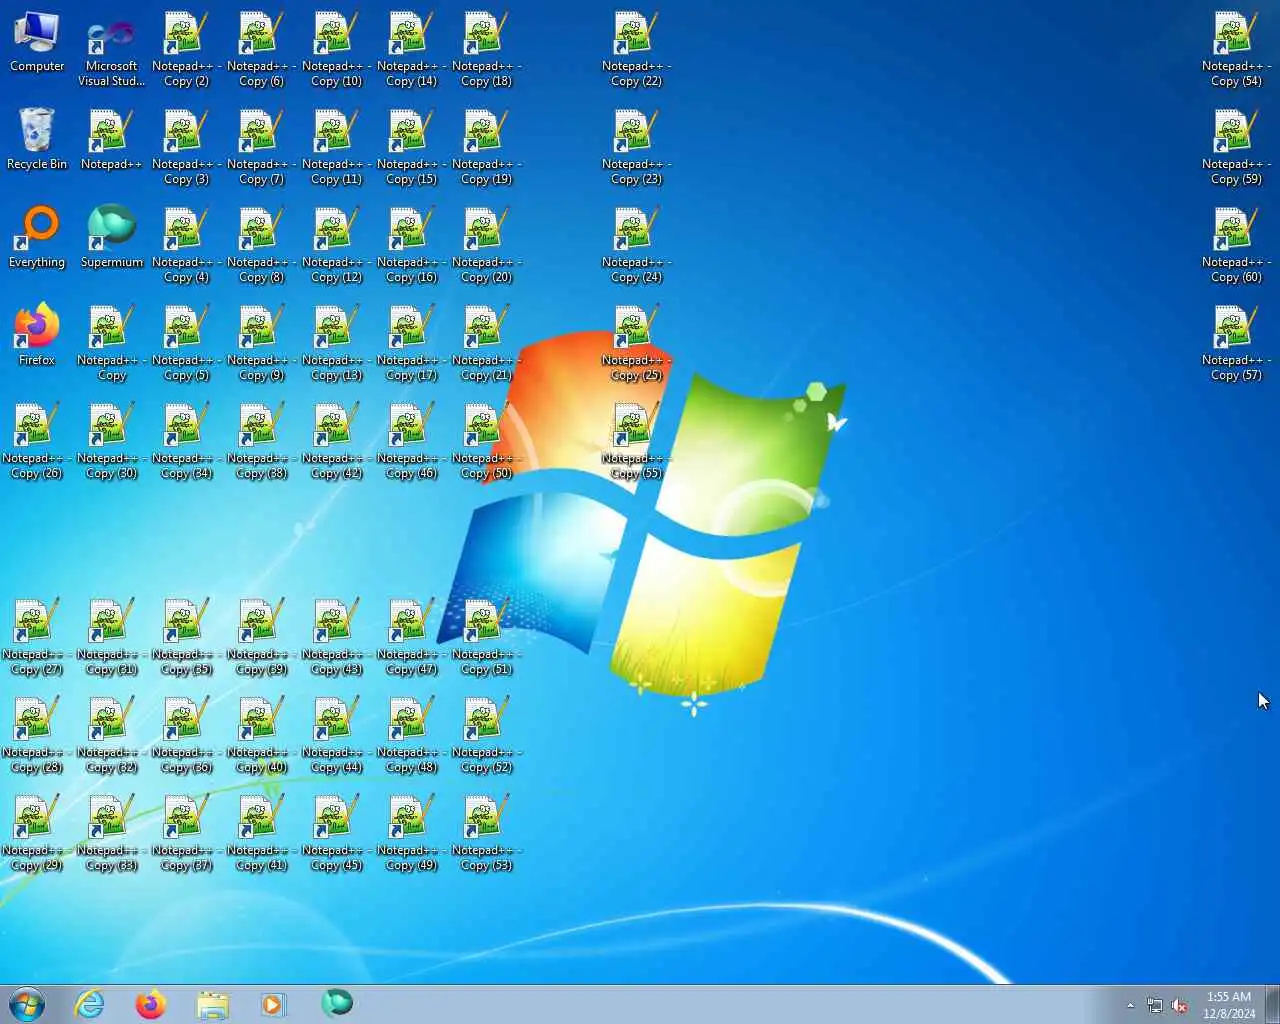Select Notepad++ - Copy (18) icon
The width and height of the screenshot is (1280, 1024).
tap(487, 49)
